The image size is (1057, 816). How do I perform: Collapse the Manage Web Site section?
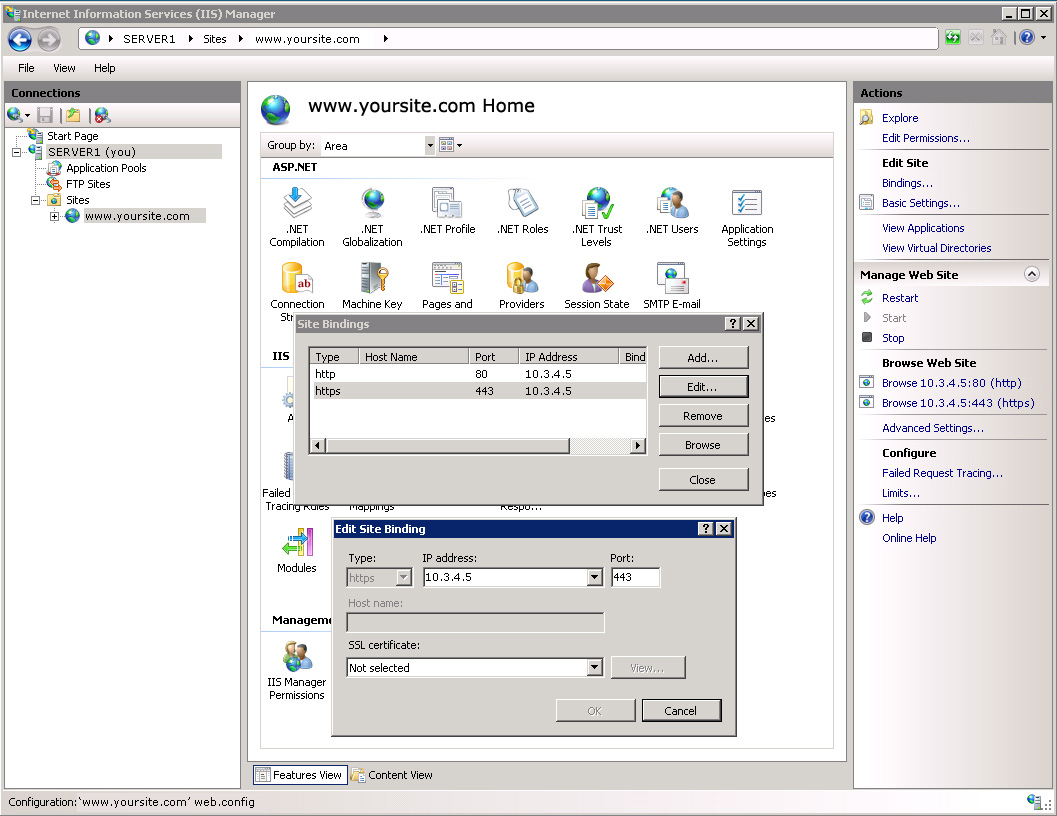pyautogui.click(x=1031, y=274)
